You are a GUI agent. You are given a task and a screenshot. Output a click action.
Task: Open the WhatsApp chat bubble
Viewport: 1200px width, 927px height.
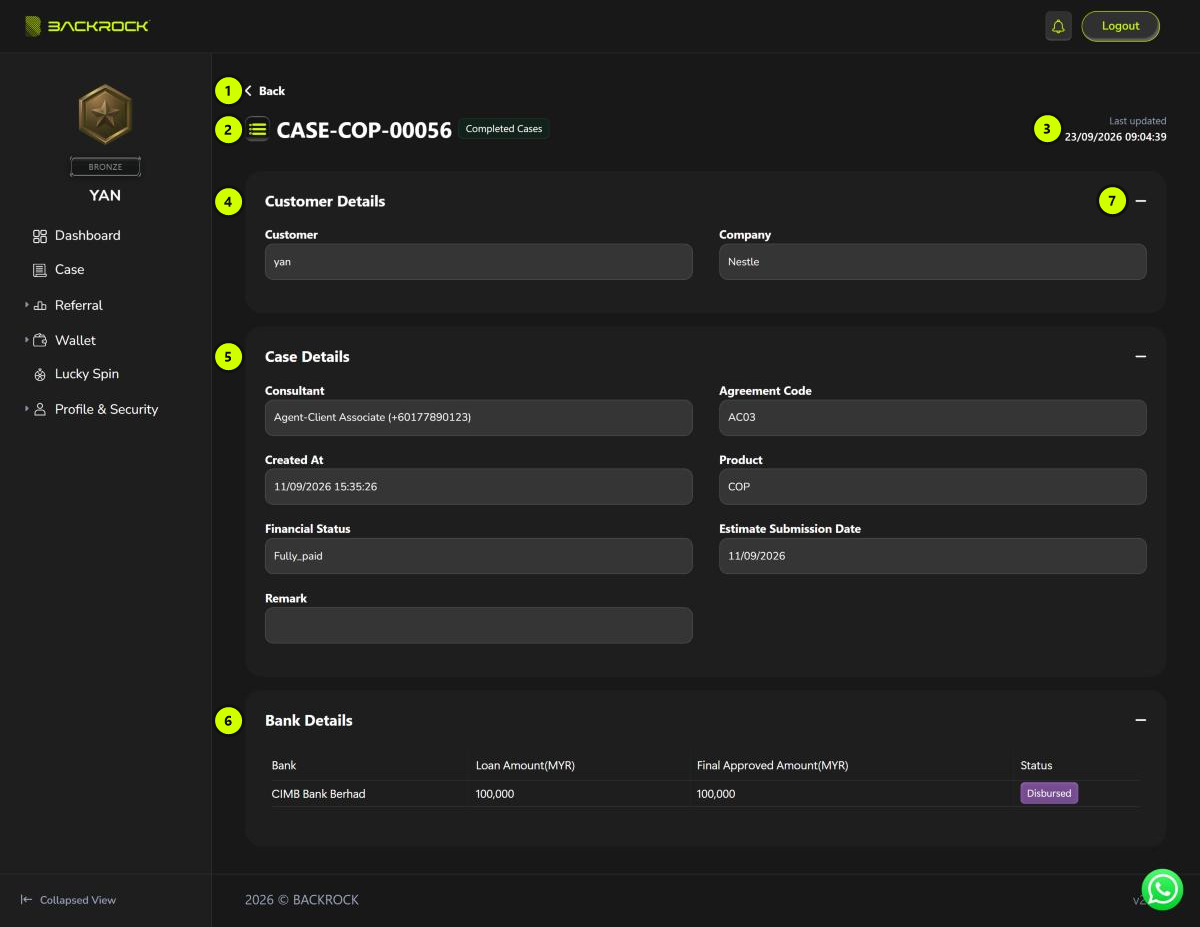coord(1162,889)
